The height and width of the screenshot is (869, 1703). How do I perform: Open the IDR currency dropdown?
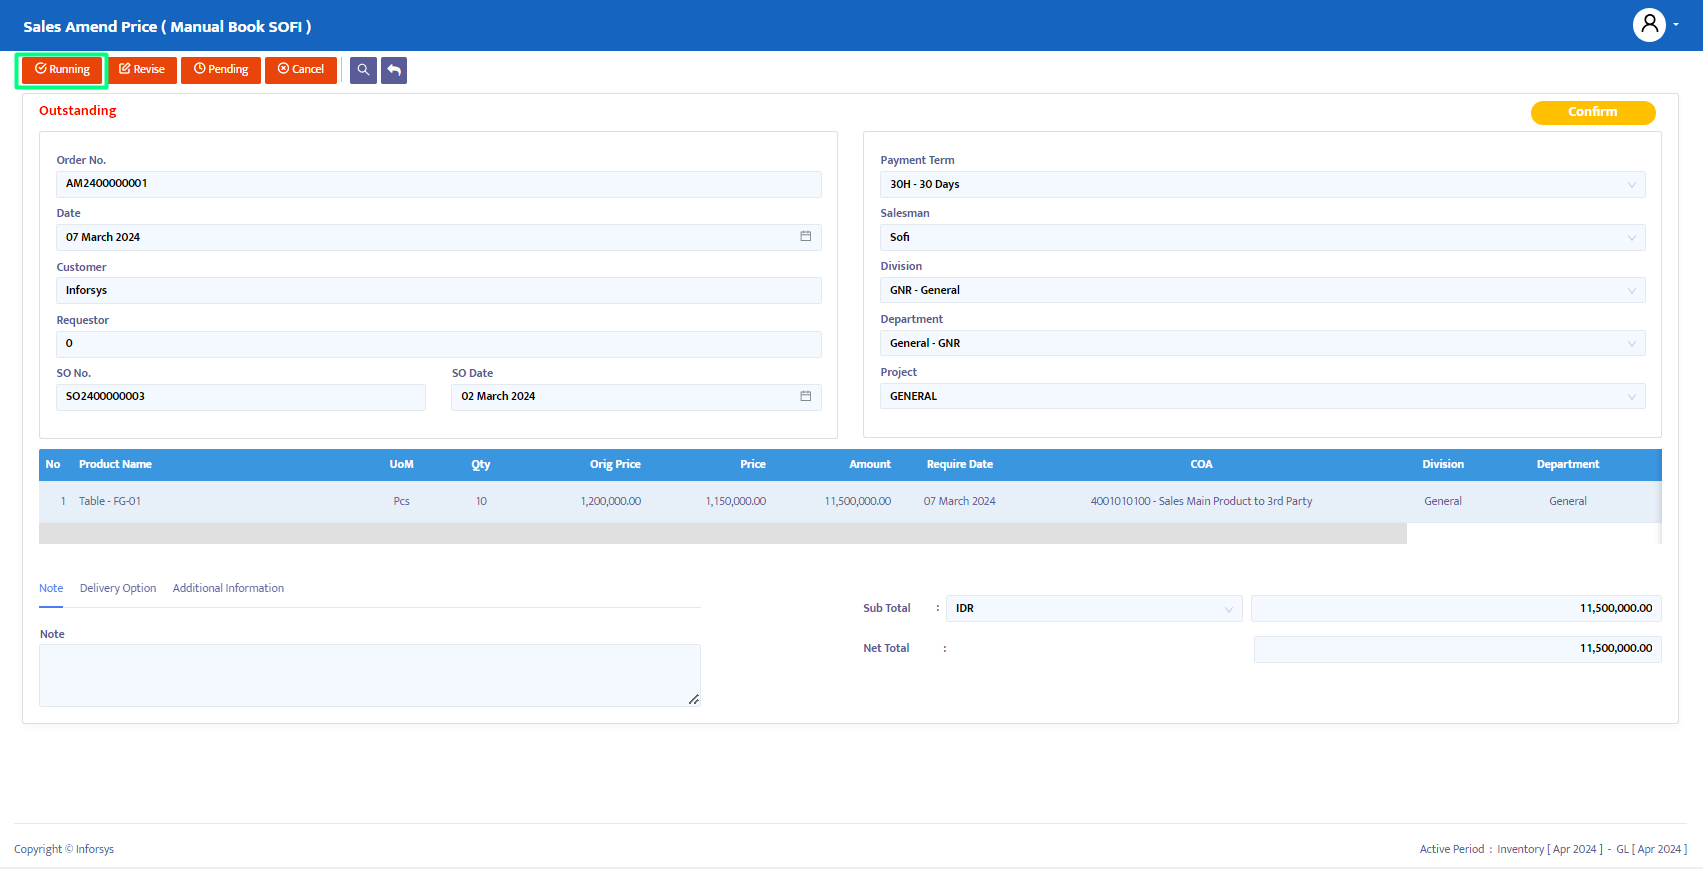1094,608
